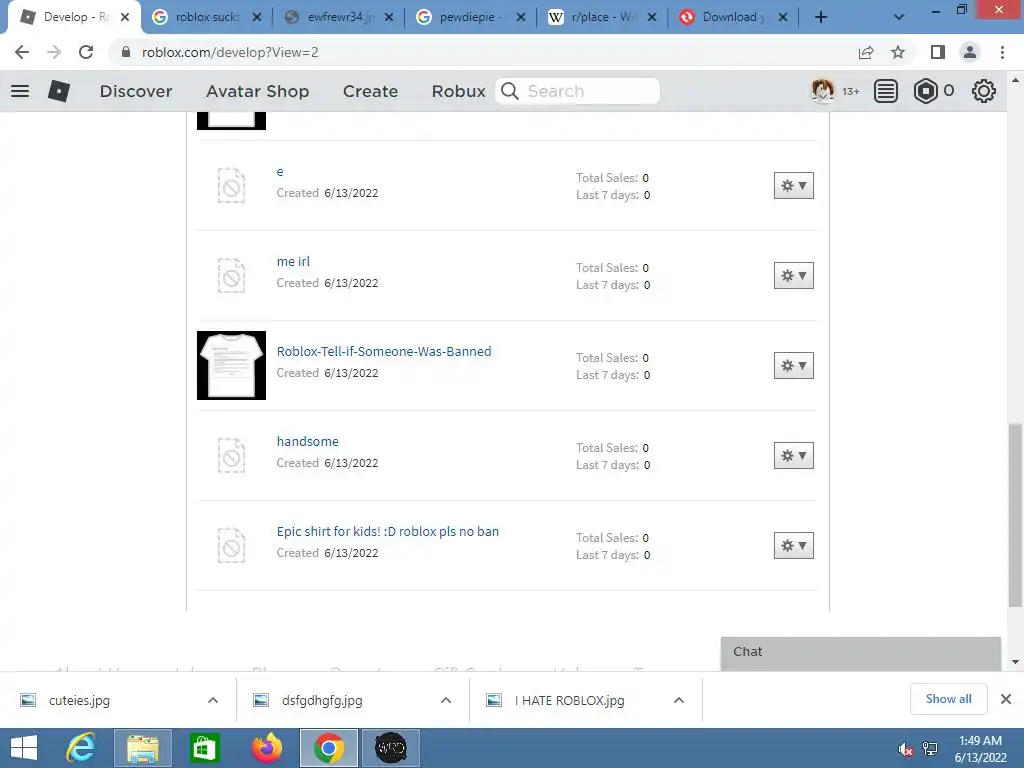Click the Chrome taskbar icon
The width and height of the screenshot is (1024, 768).
pyautogui.click(x=328, y=748)
